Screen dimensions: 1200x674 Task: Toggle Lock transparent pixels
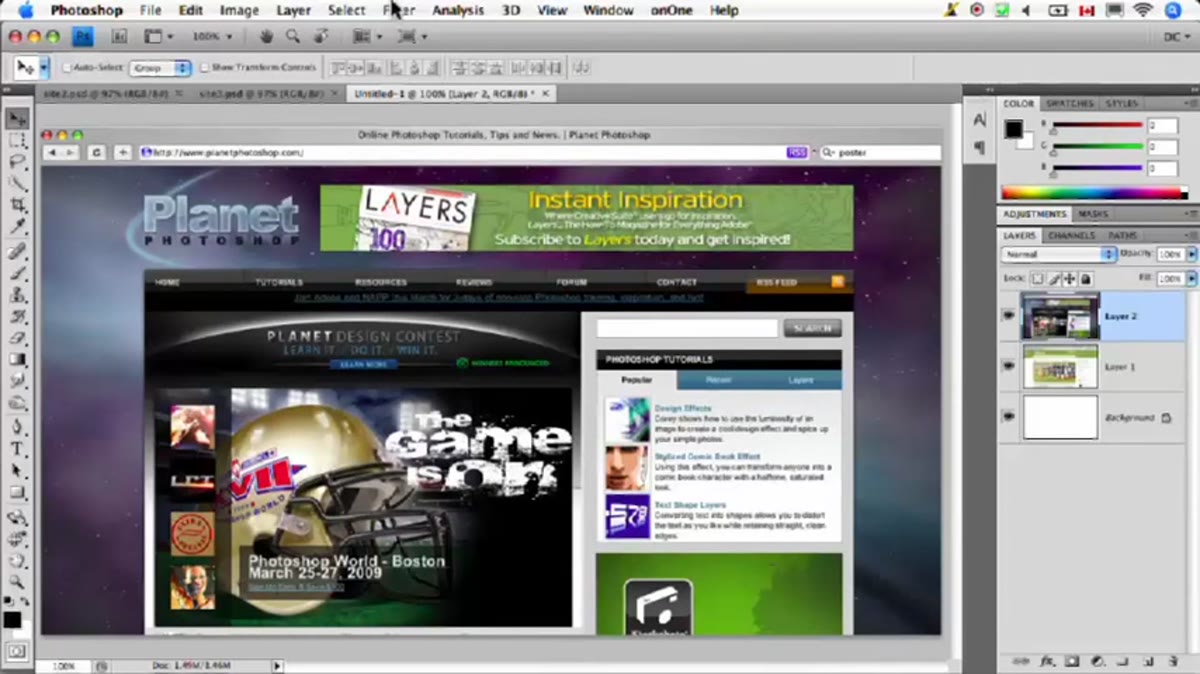pos(1037,279)
